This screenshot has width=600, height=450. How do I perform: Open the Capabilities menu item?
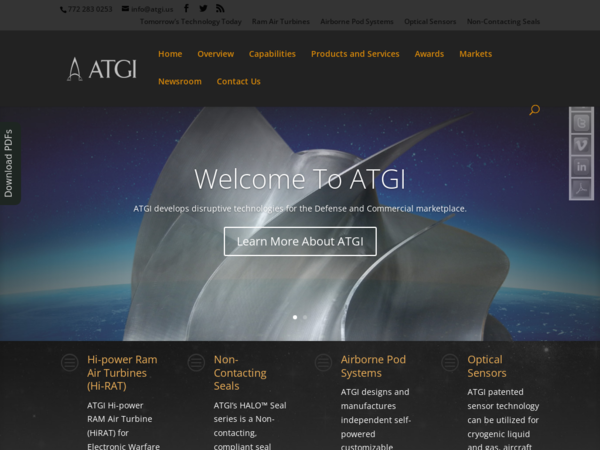(x=272, y=54)
